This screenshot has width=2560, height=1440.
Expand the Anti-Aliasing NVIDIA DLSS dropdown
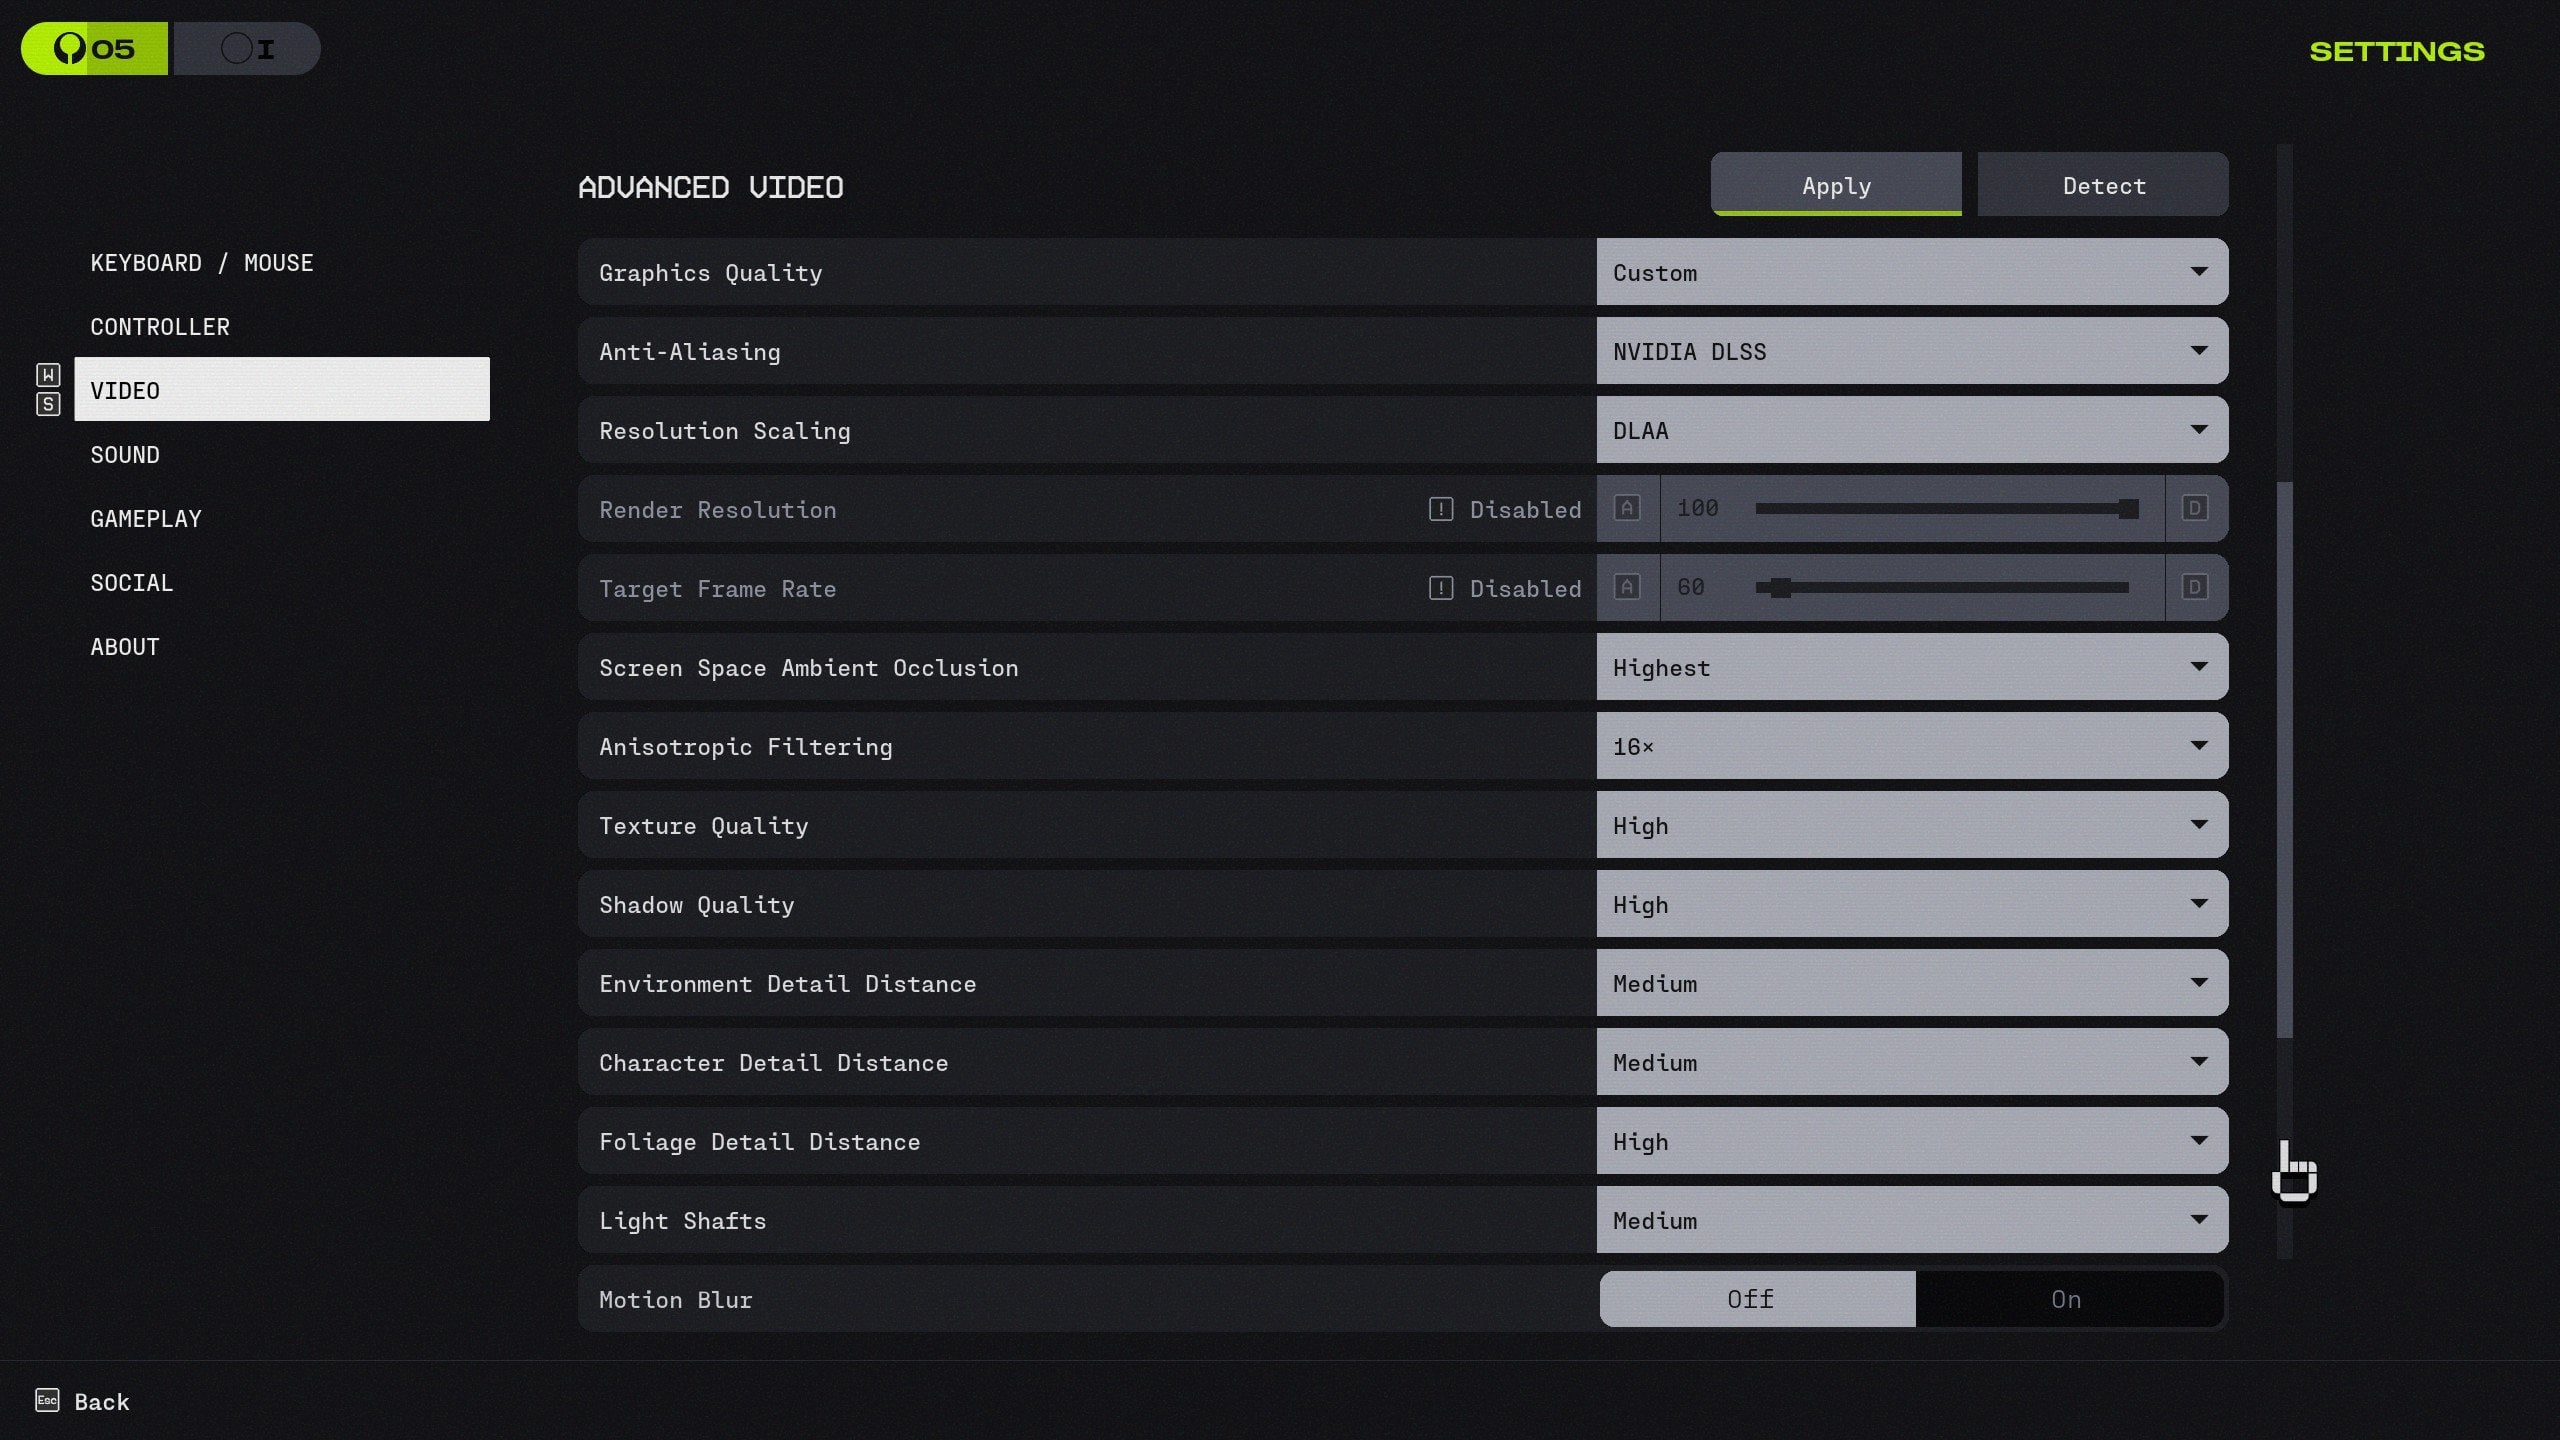pyautogui.click(x=1911, y=351)
